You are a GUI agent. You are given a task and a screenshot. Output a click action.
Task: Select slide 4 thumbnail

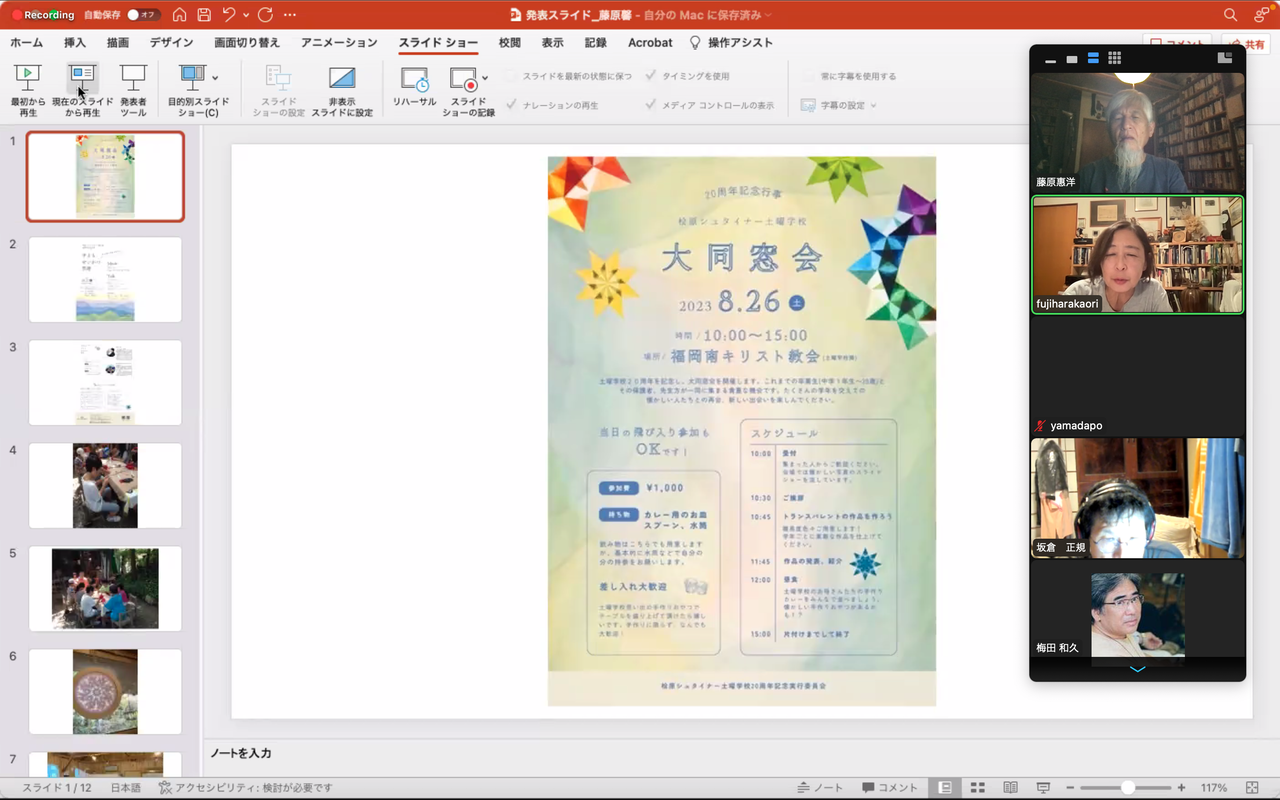tap(105, 485)
